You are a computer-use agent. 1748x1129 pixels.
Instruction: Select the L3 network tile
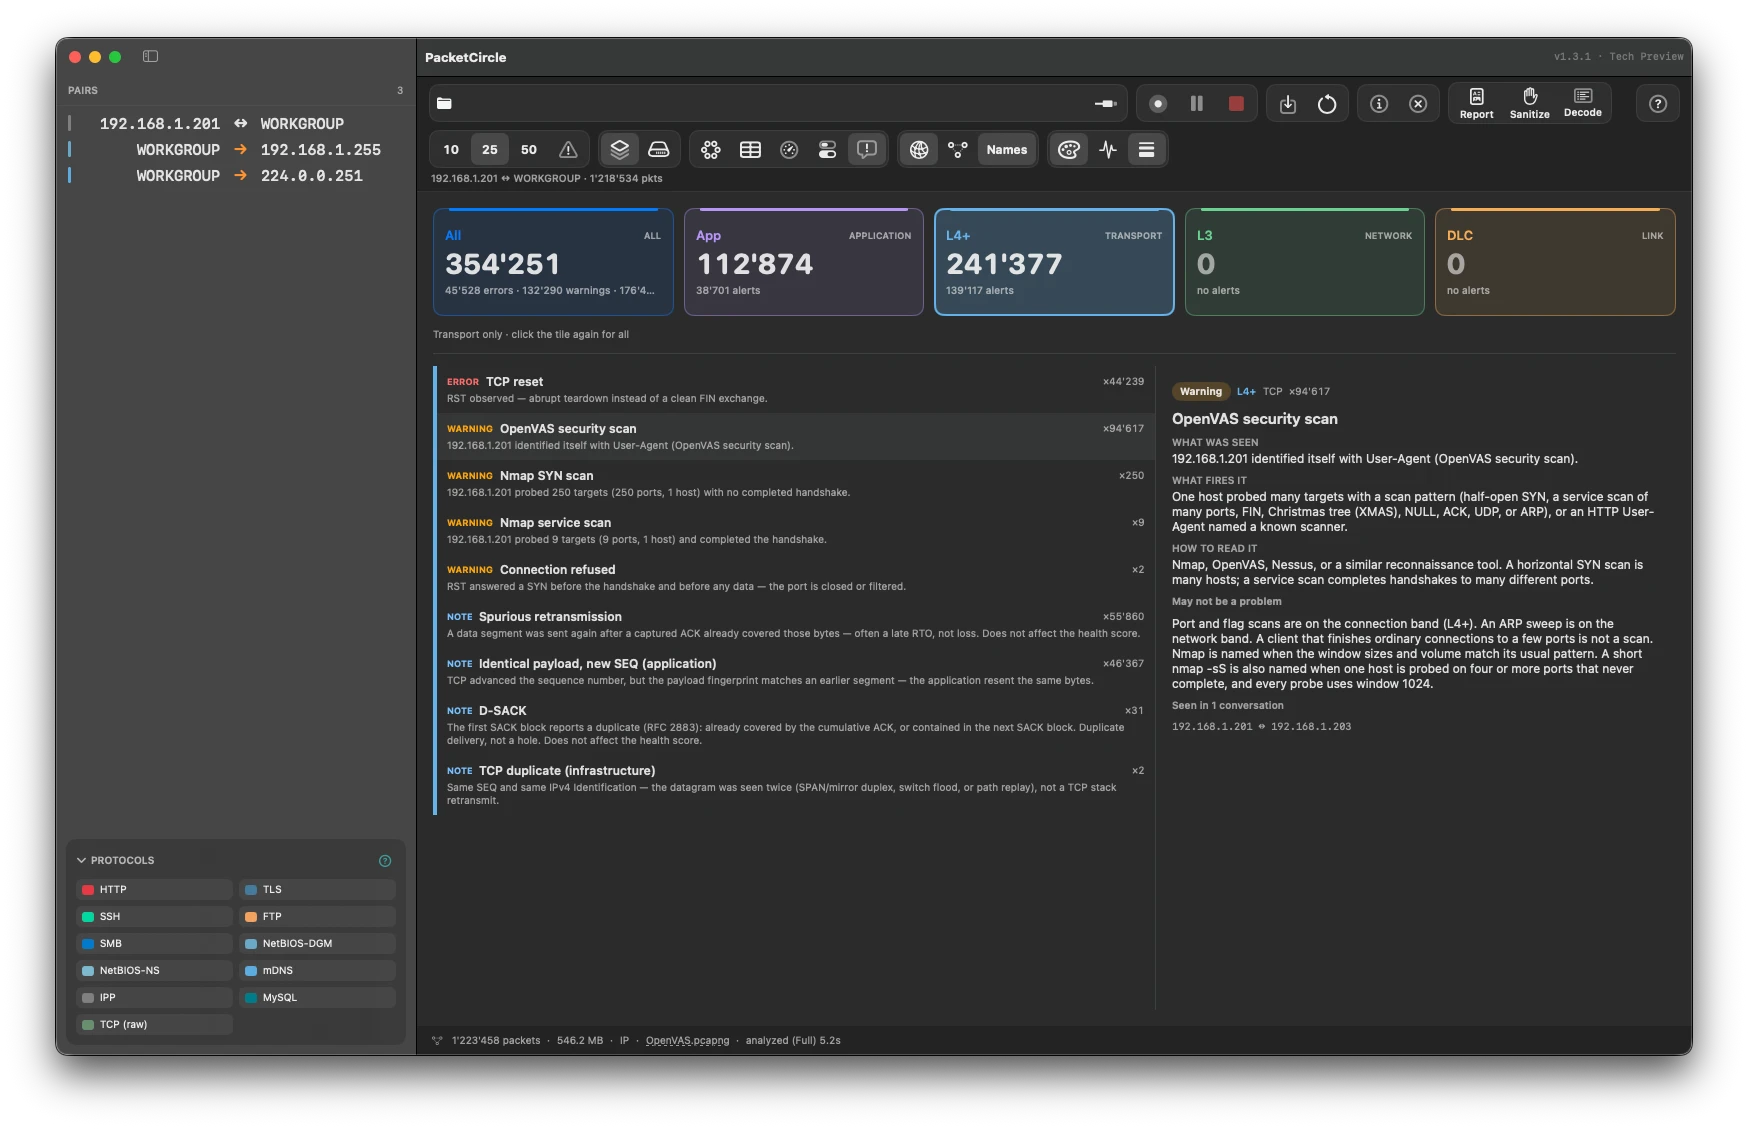[1305, 262]
